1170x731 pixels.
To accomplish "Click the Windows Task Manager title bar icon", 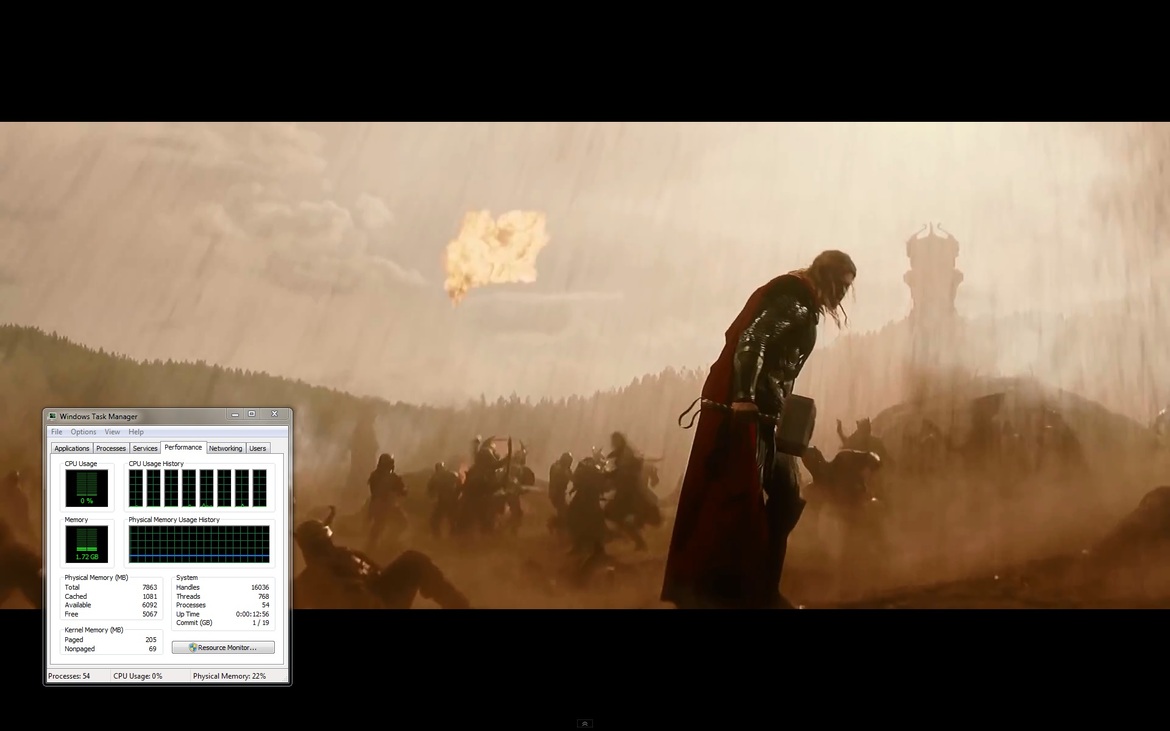I will [52, 416].
